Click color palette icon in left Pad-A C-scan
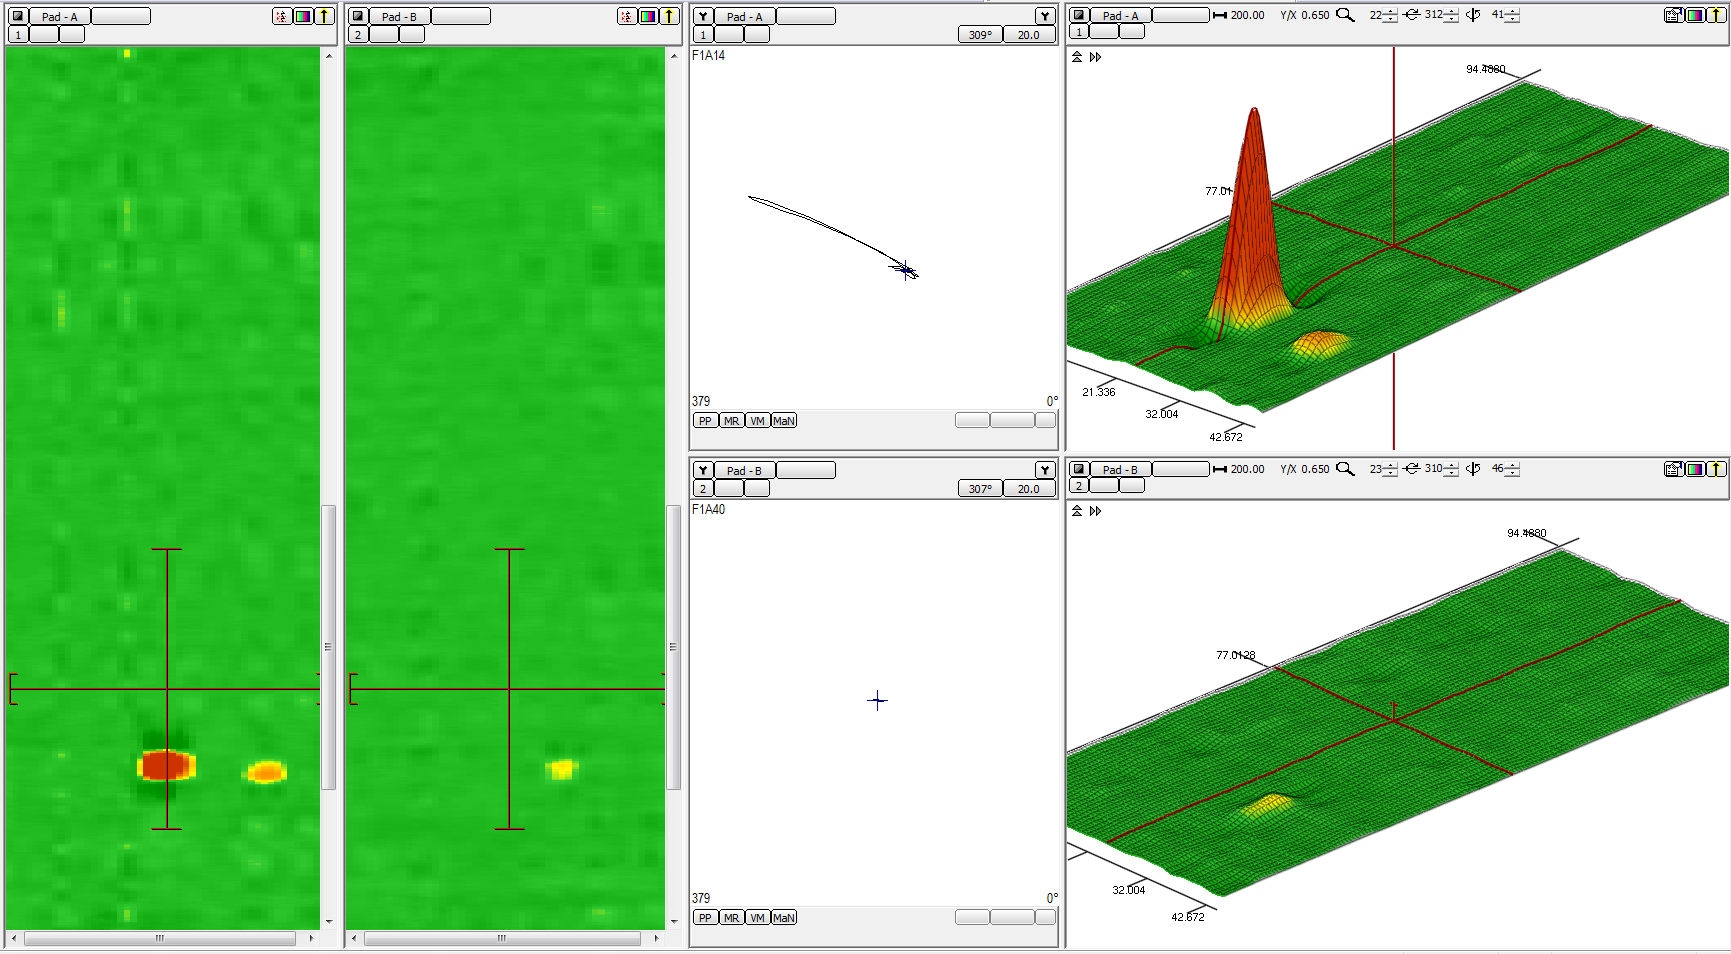The image size is (1731, 954). click(303, 16)
